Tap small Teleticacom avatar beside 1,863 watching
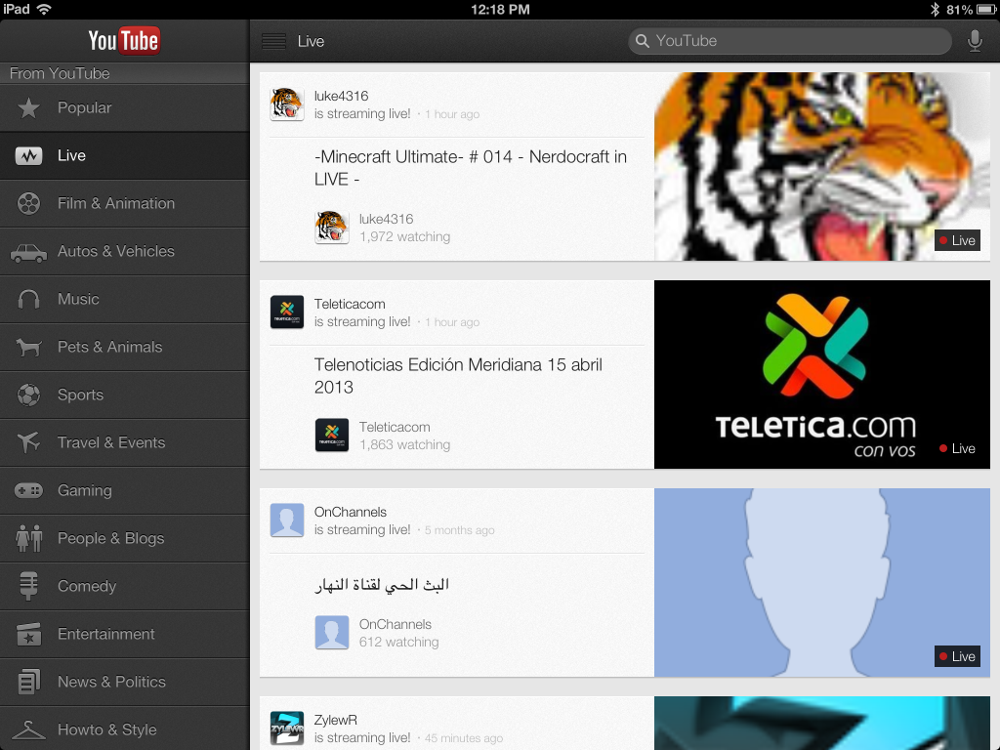The height and width of the screenshot is (750, 1000). click(332, 435)
